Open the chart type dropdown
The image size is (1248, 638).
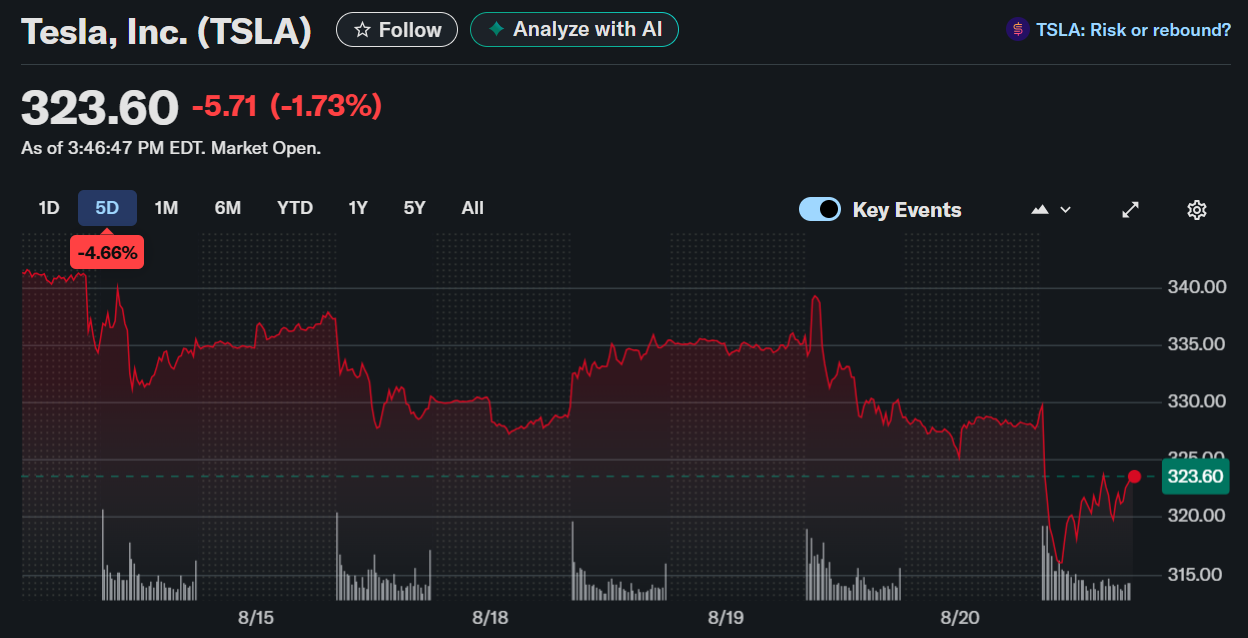click(x=1051, y=210)
